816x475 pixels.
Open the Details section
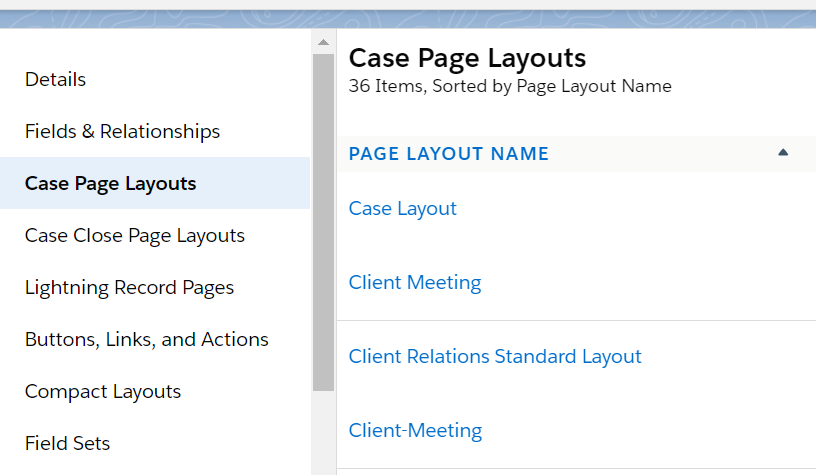coord(56,79)
